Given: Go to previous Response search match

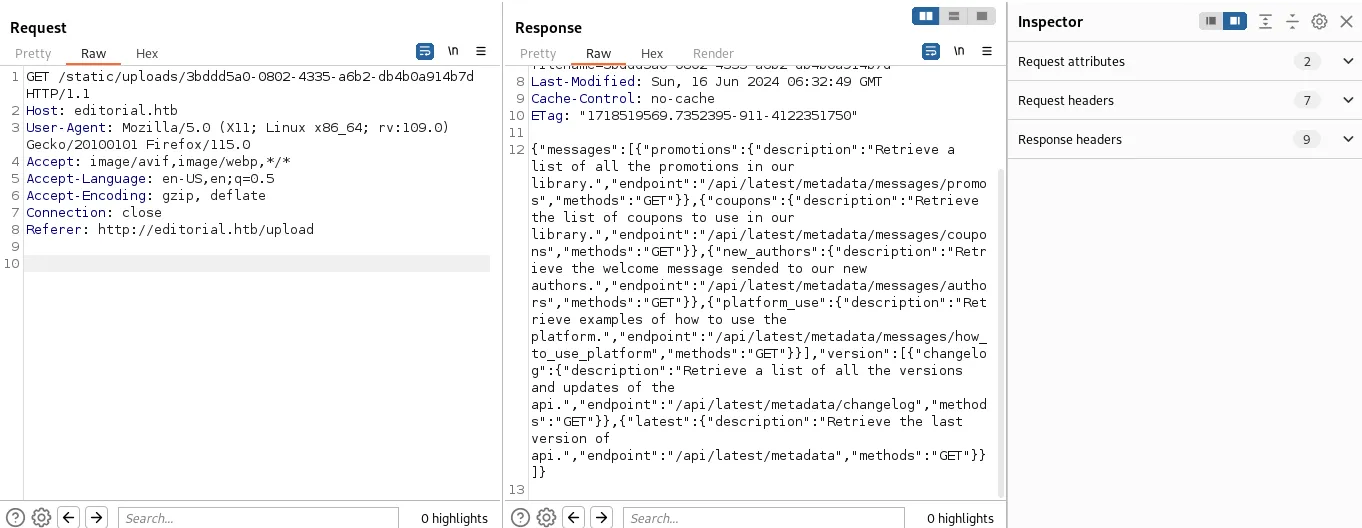Looking at the screenshot, I should point(574,517).
